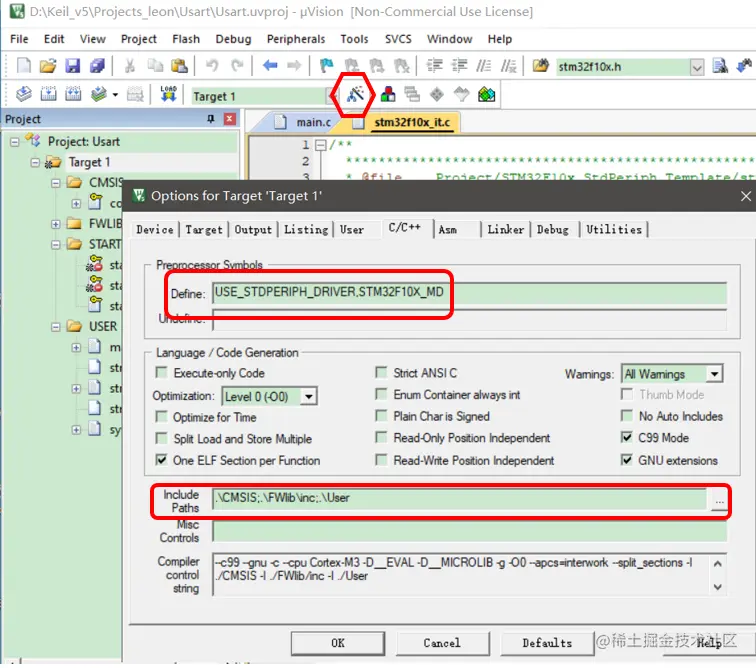This screenshot has height=668, width=756.
Task: Click the Save All icon
Action: [x=97, y=65]
